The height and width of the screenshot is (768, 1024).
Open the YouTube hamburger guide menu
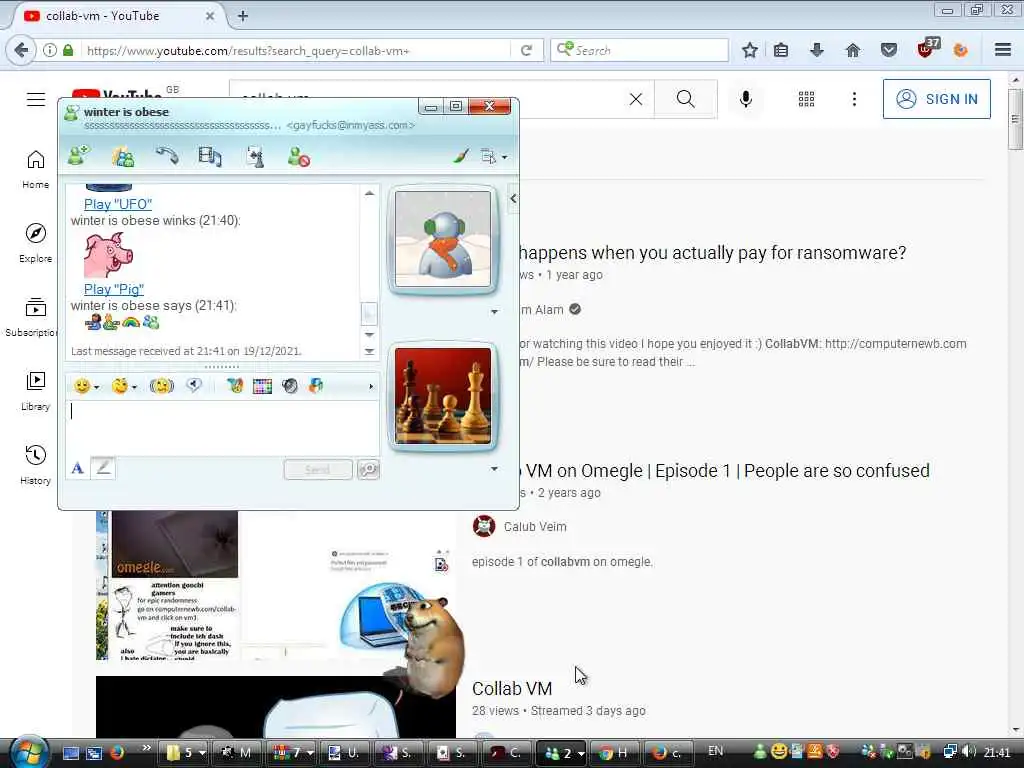[x=36, y=99]
